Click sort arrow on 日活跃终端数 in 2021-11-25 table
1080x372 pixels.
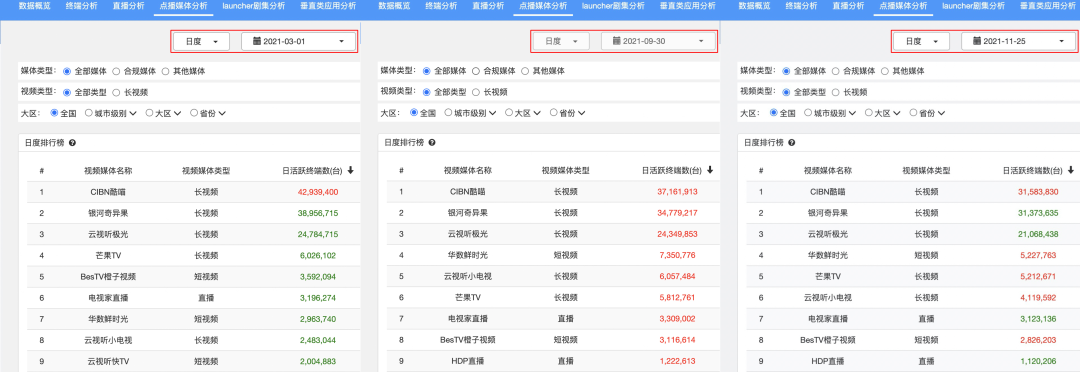[1070, 170]
